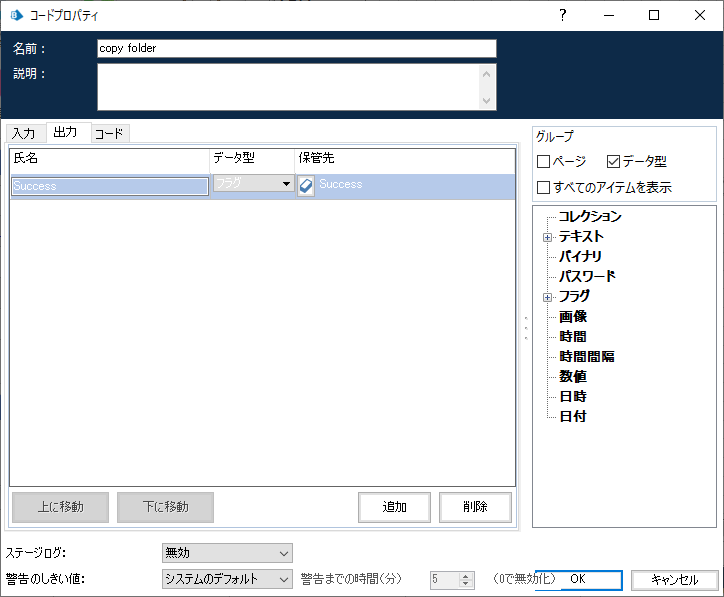Click the 追加 button
Viewport: 724px width, 597px height.
(394, 507)
